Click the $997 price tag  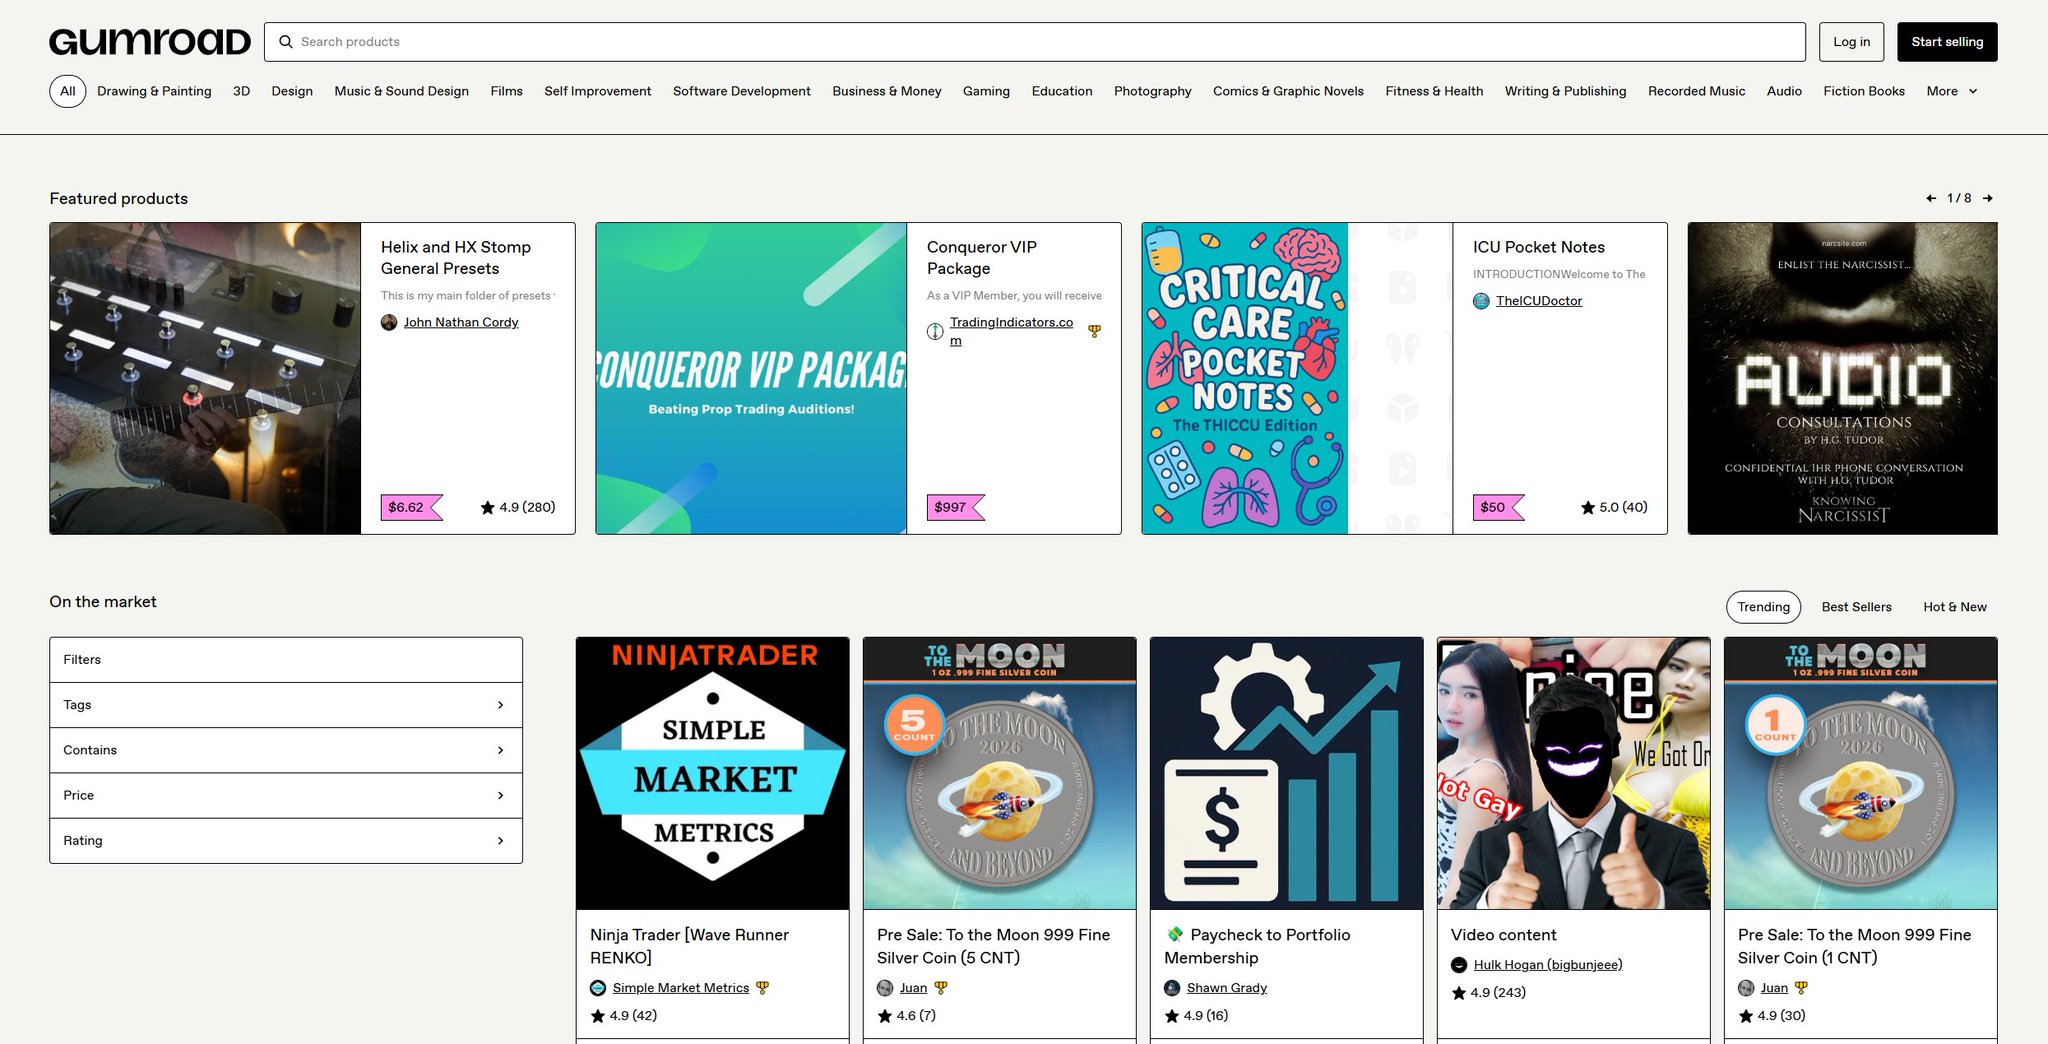click(956, 507)
